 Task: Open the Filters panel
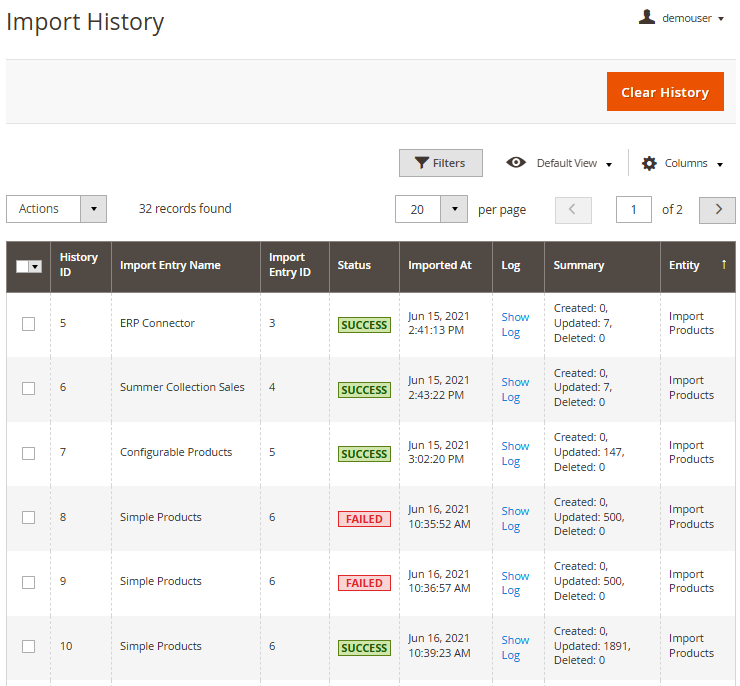[x=440, y=163]
